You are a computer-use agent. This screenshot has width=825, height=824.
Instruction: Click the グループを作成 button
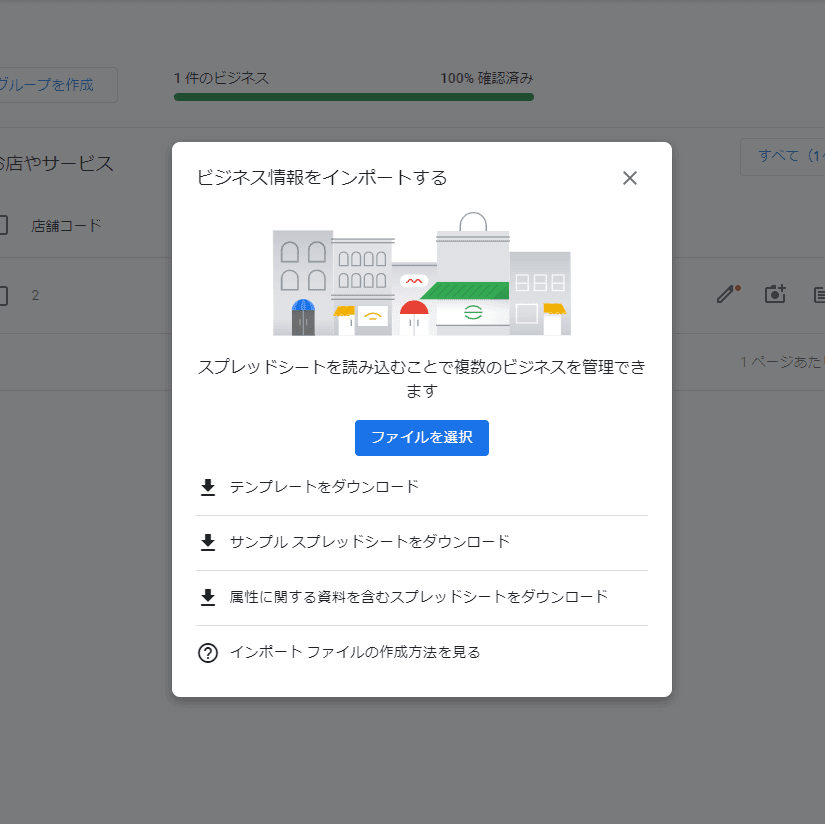coord(58,85)
